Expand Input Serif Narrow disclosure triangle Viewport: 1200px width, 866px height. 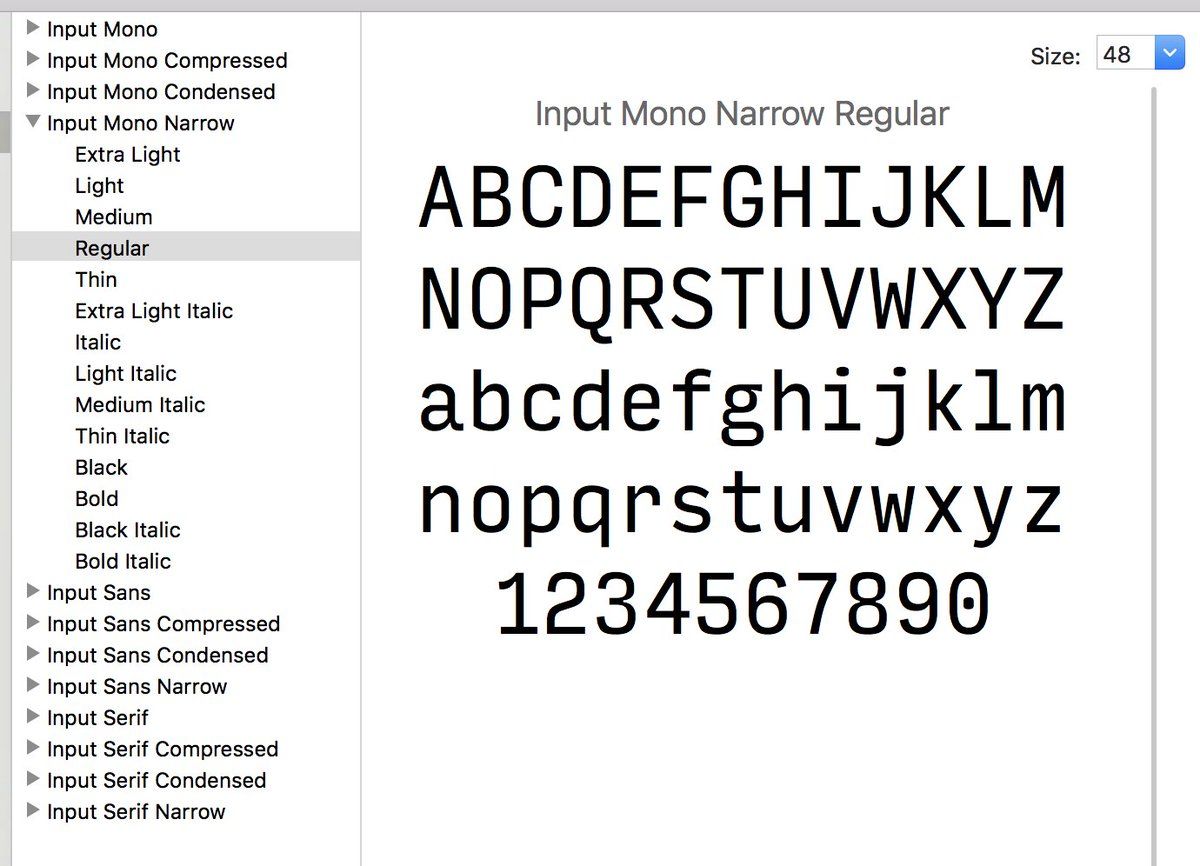[33, 811]
